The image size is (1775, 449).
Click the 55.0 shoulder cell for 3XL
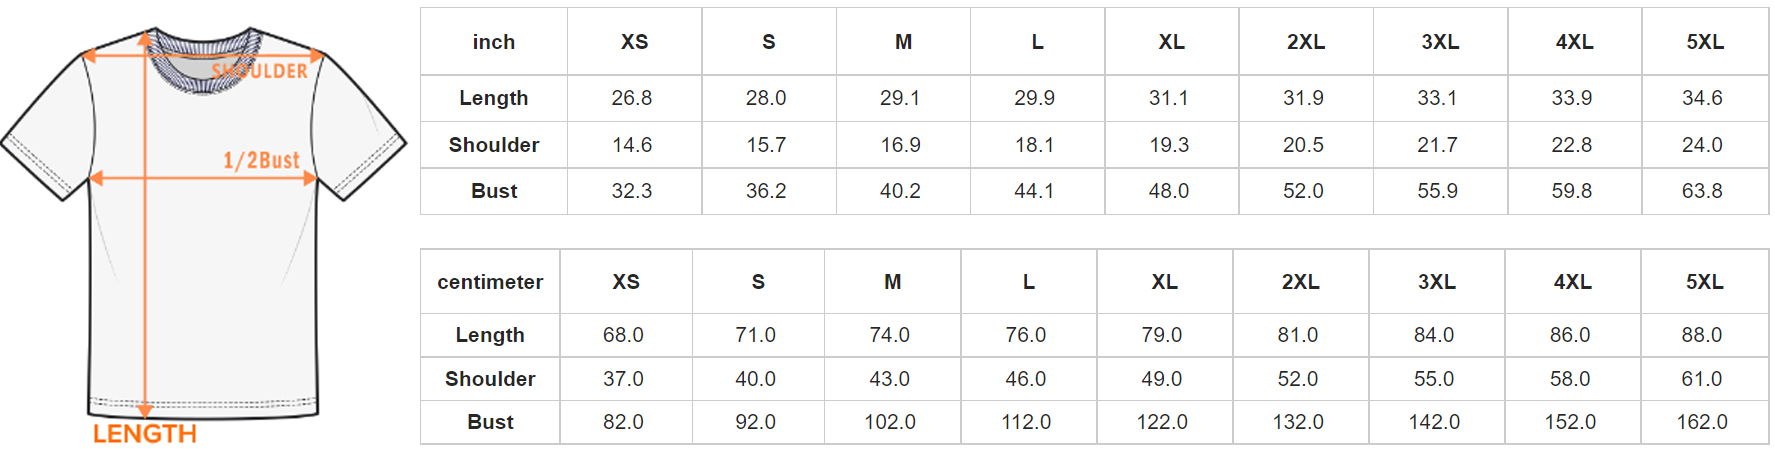click(x=1434, y=379)
